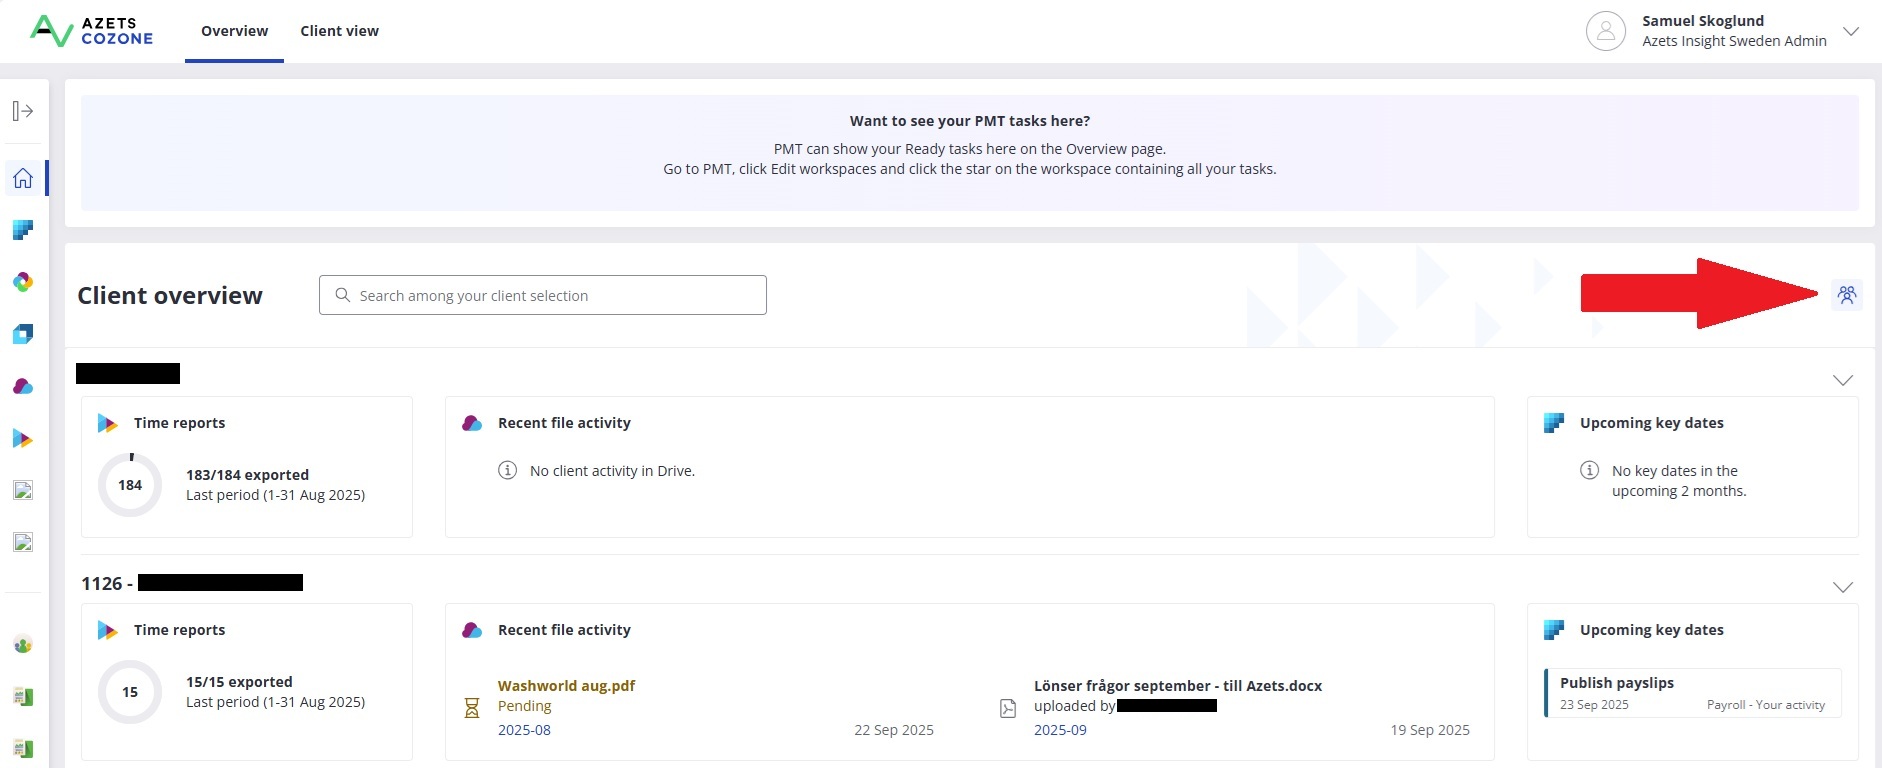Click the document icon beside Lönser frågor file
Viewport: 1882px width, 768px height.
1008,708
